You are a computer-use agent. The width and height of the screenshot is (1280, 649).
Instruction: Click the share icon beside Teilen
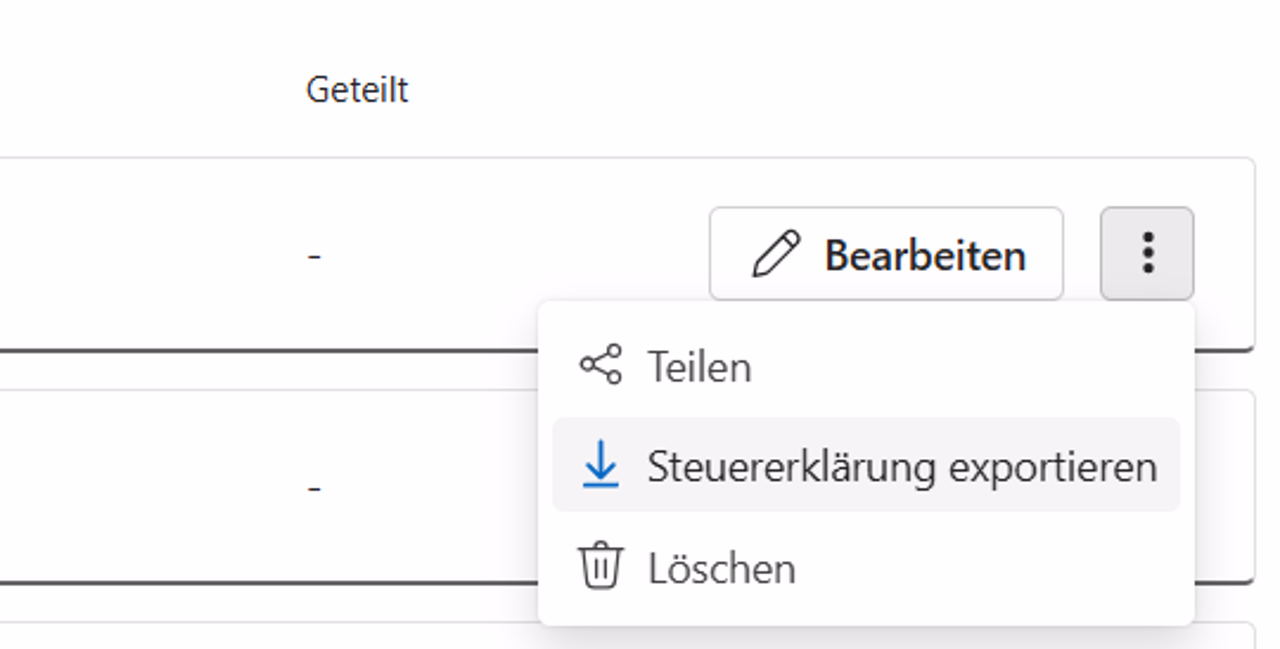click(600, 365)
